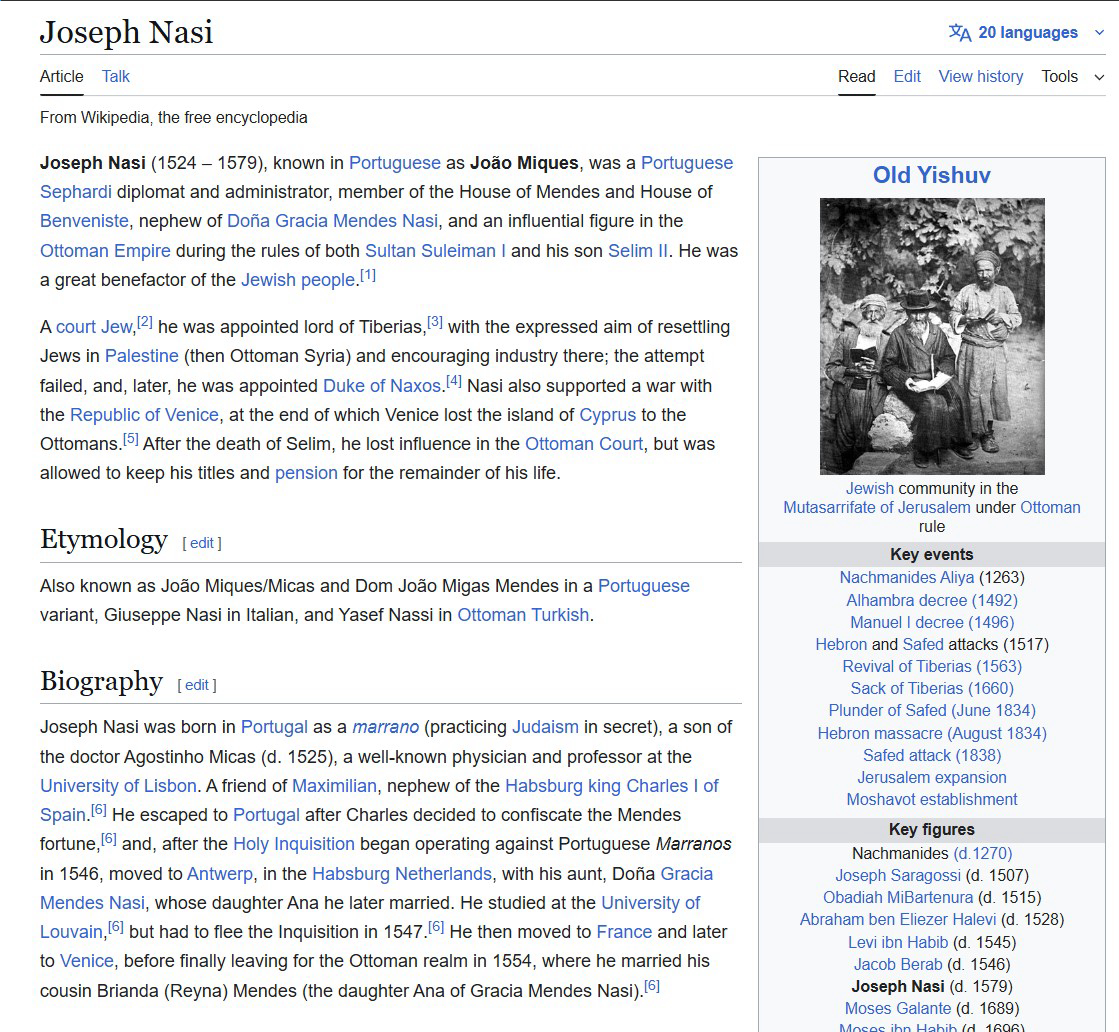Follow the Antwerp link
The image size is (1119, 1032).
click(220, 874)
